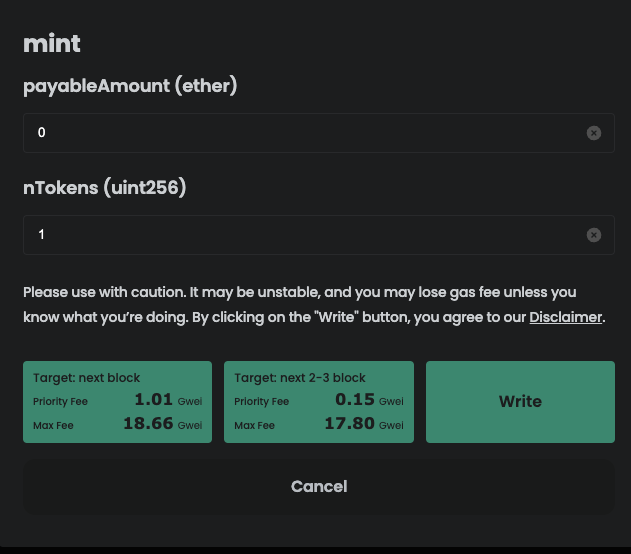631x554 pixels.
Task: Focus the nTokens (uint256) input field
Action: pos(319,235)
